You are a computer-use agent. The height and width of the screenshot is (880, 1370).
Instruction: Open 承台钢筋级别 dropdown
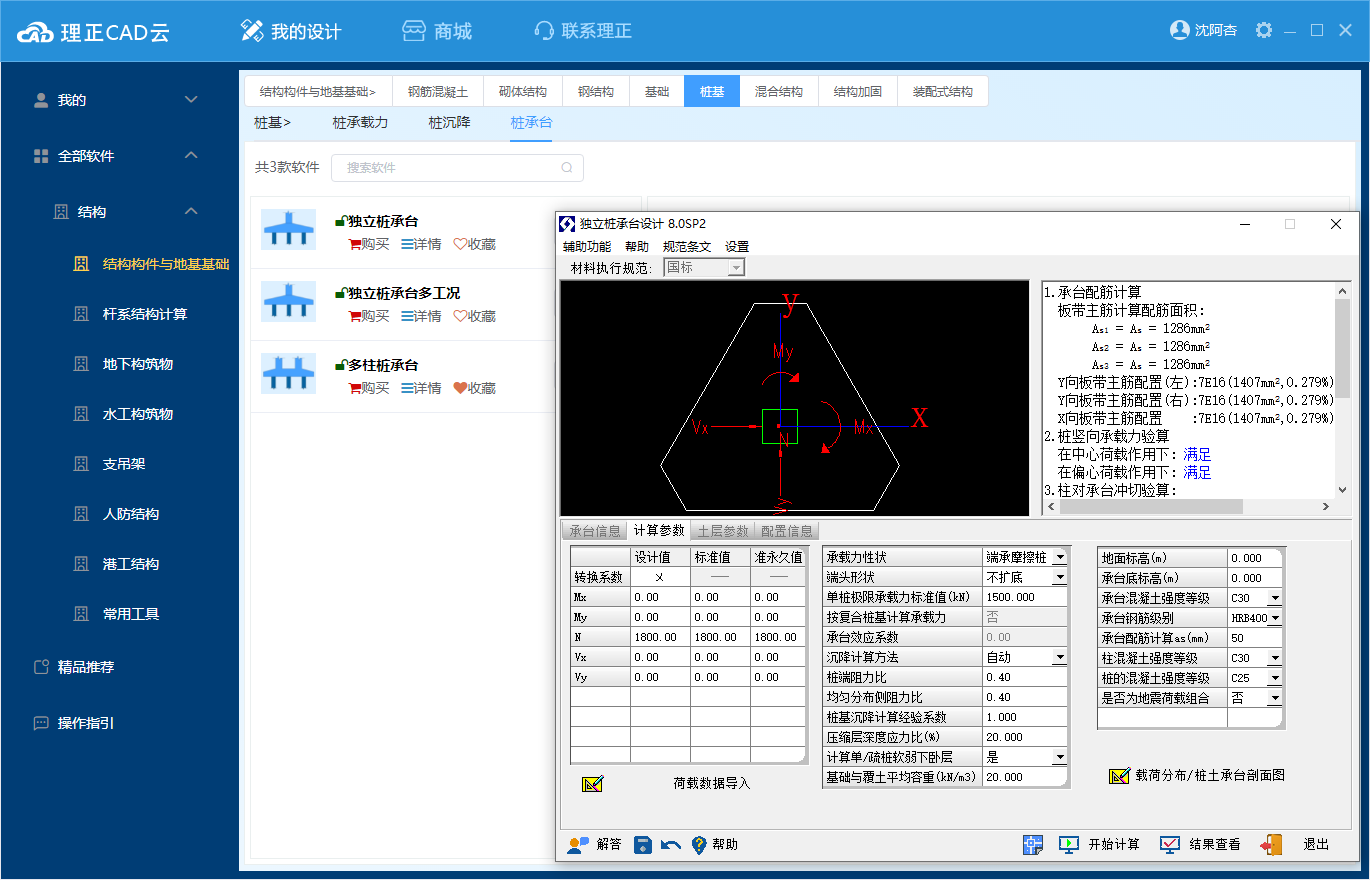(x=1274, y=618)
